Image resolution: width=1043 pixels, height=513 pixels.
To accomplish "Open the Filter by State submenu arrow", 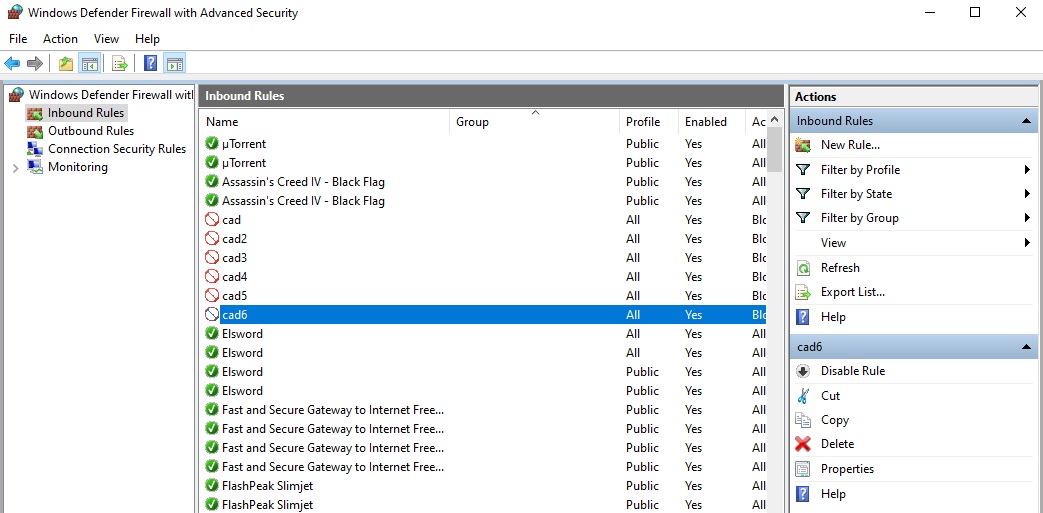I will [x=1028, y=194].
